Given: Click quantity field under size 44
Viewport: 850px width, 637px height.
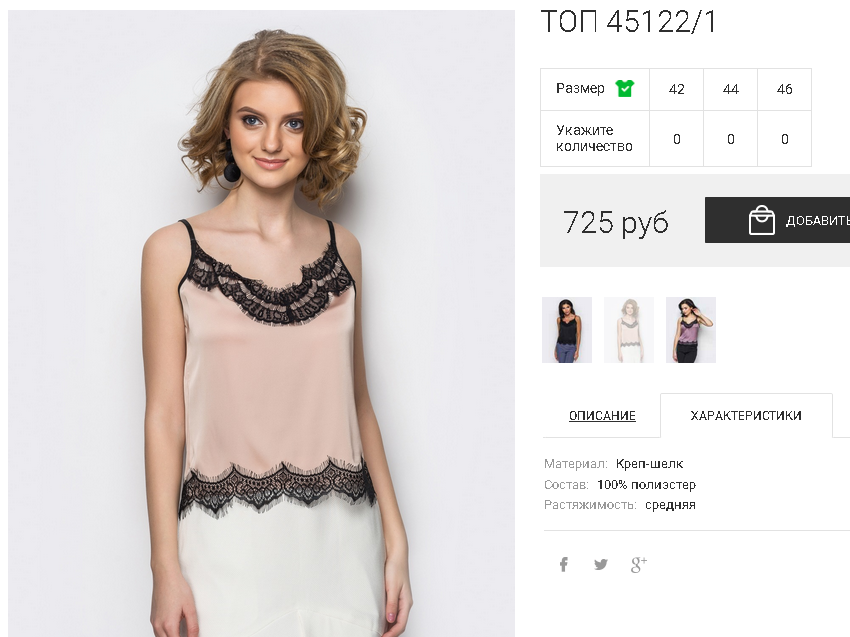Looking at the screenshot, I should pyautogui.click(x=730, y=139).
